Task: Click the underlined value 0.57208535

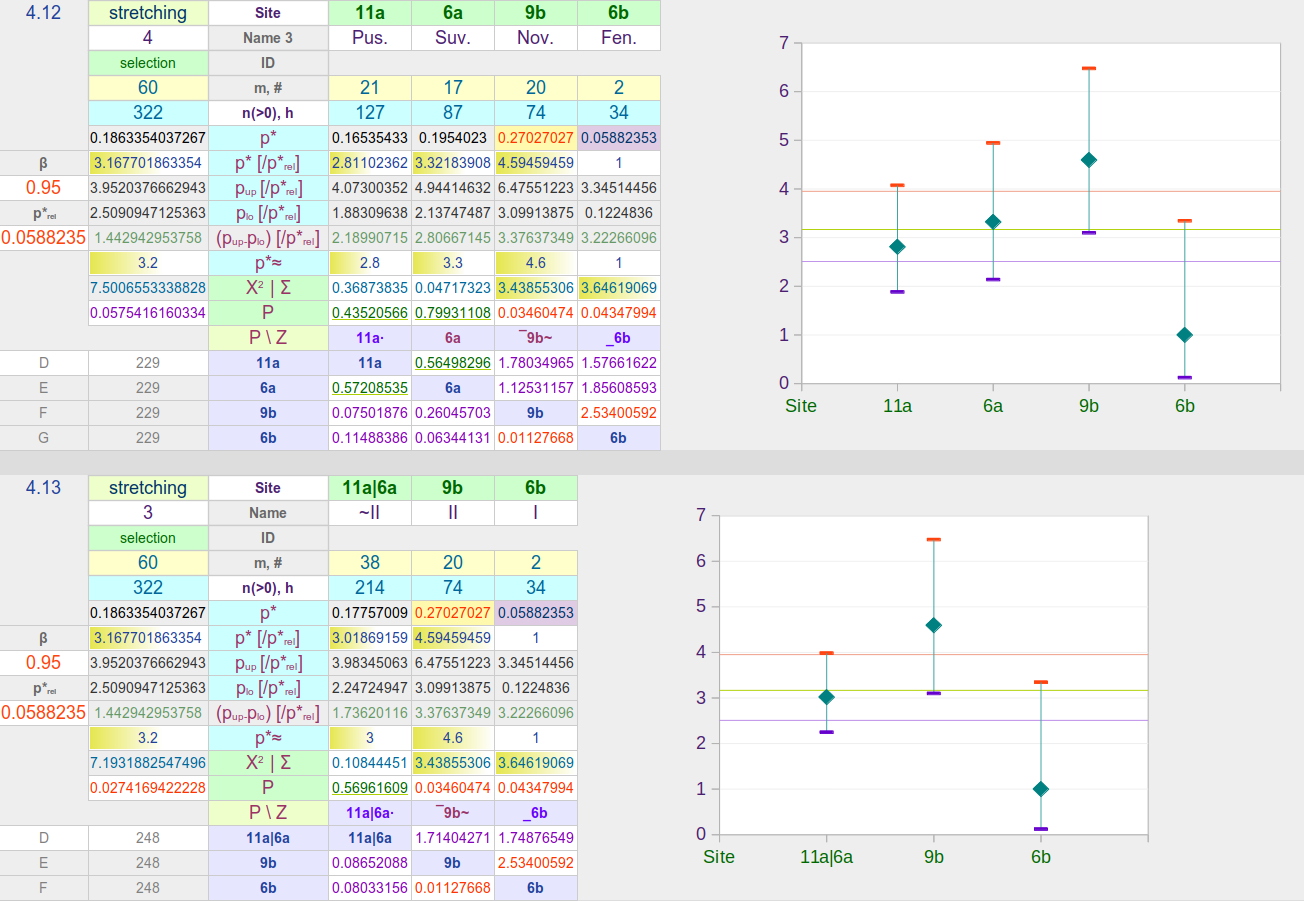Action: 369,388
